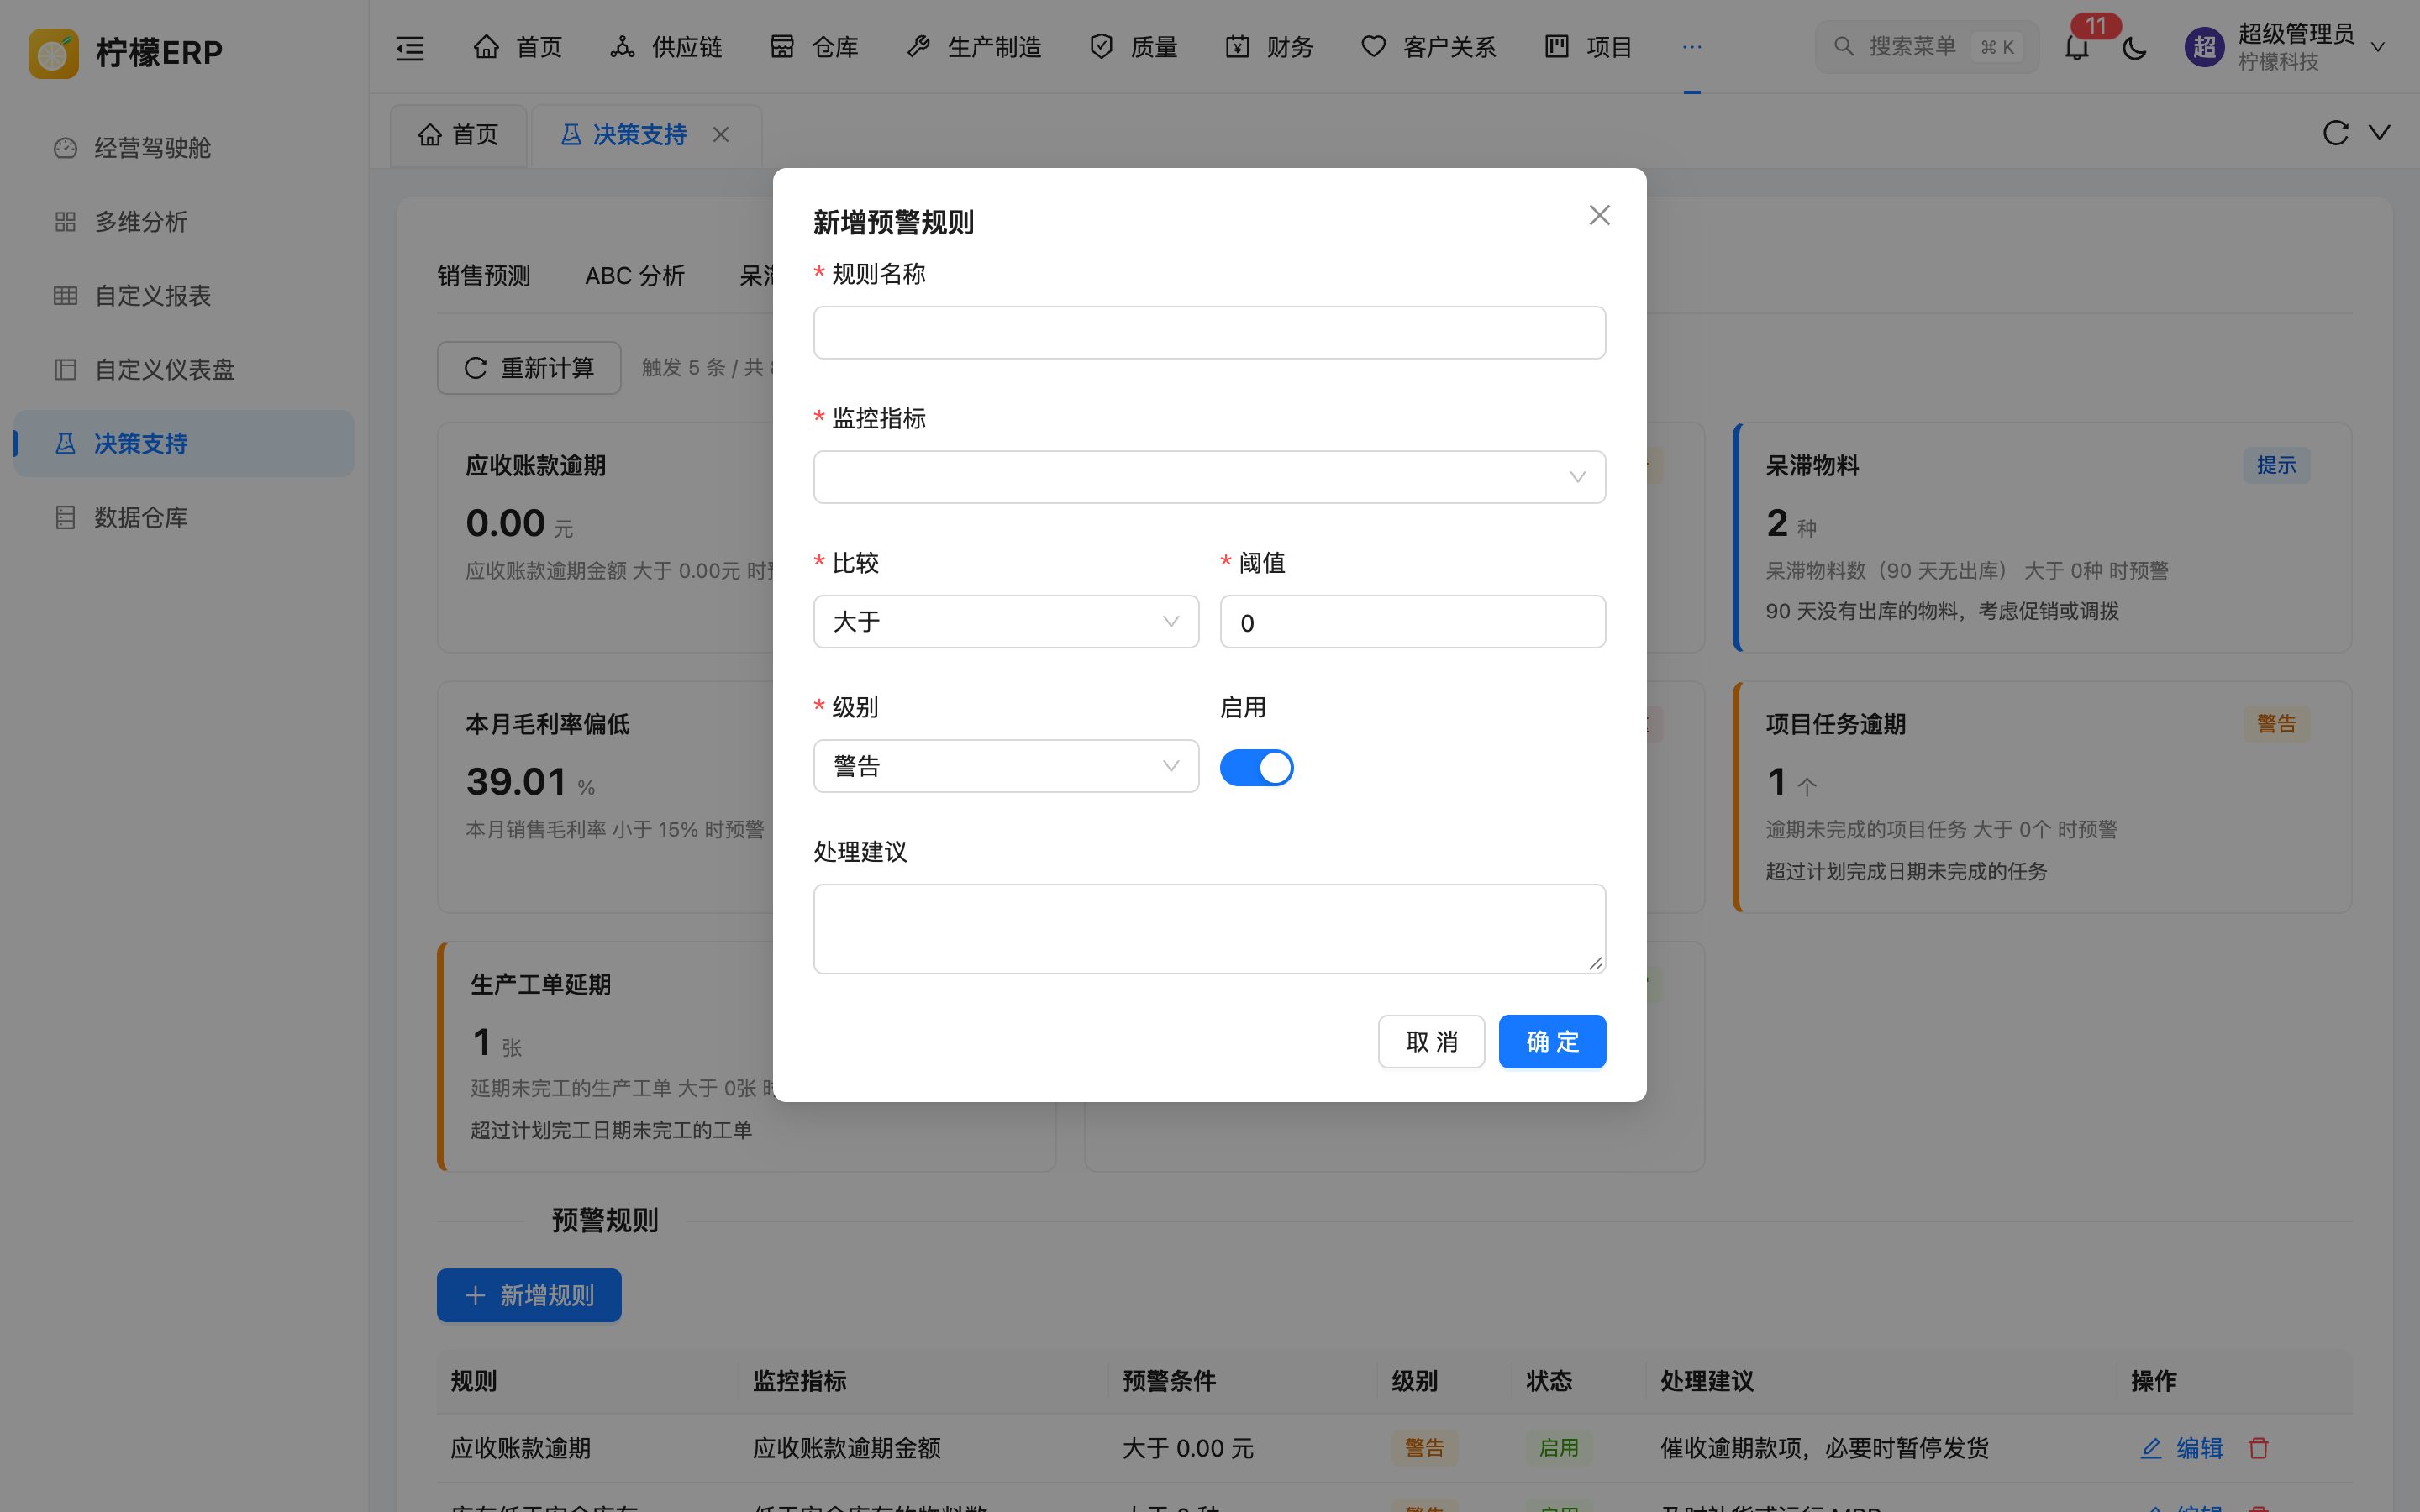
Task: Open 数据仓库 in the sidebar
Action: click(x=184, y=518)
